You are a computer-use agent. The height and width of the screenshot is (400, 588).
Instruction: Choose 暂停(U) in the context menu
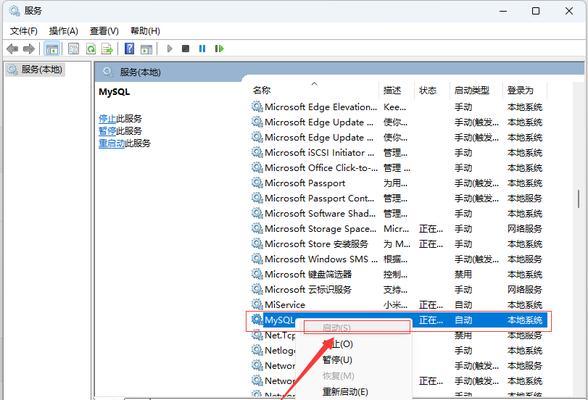click(354, 360)
